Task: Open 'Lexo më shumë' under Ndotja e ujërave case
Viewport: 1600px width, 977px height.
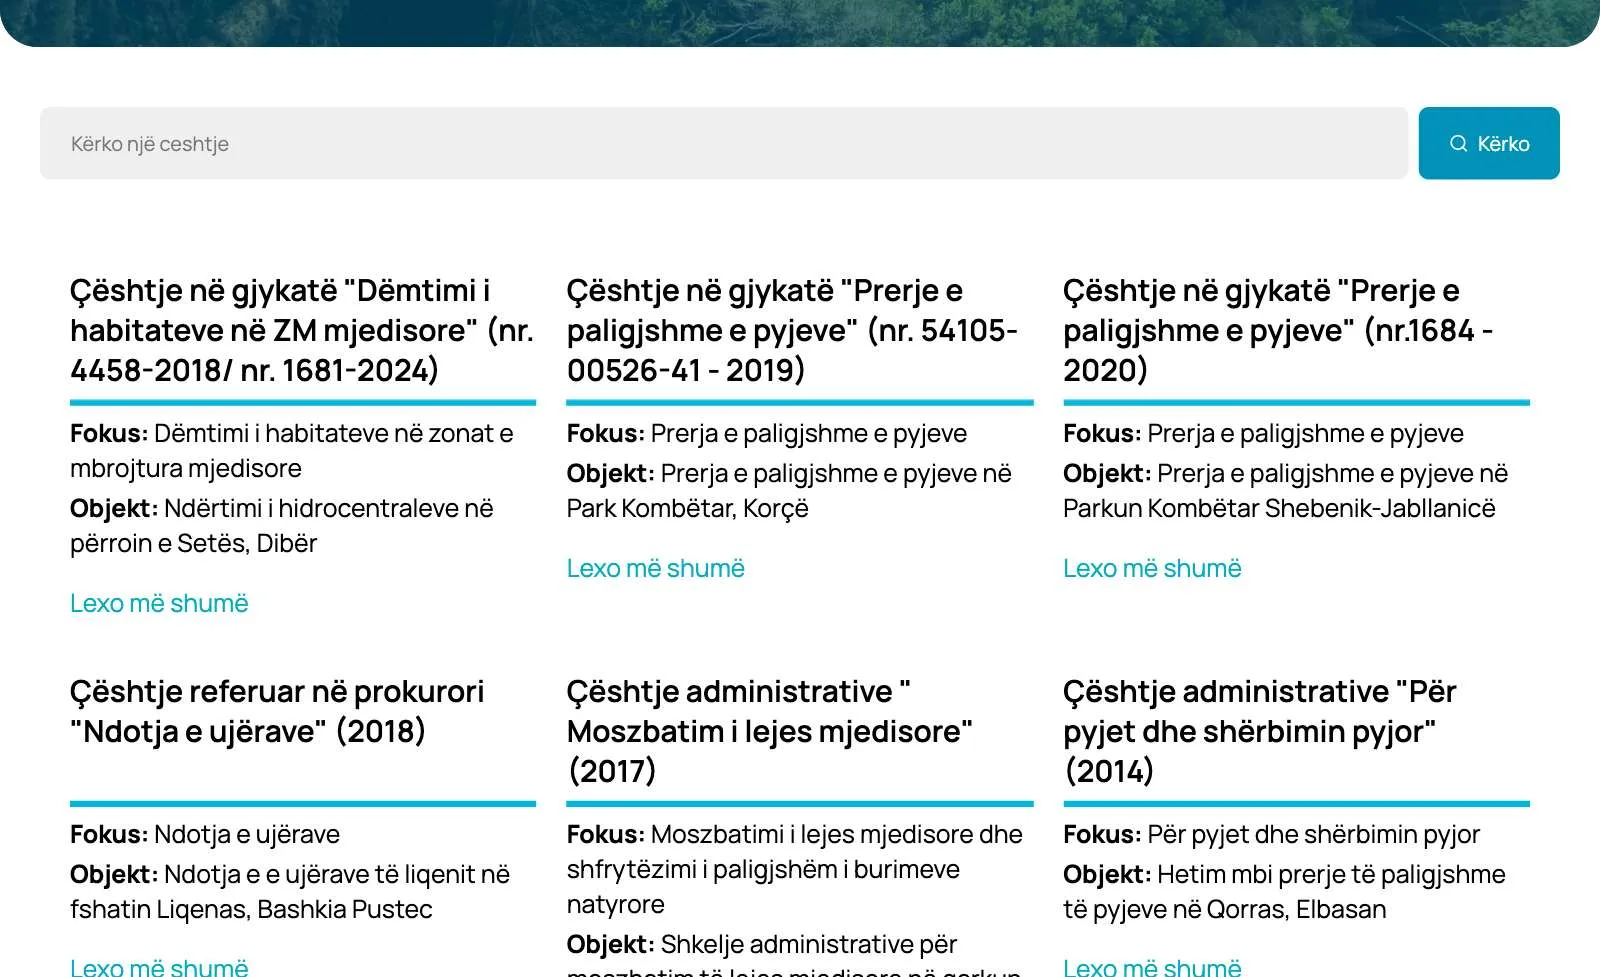Action: (x=159, y=966)
